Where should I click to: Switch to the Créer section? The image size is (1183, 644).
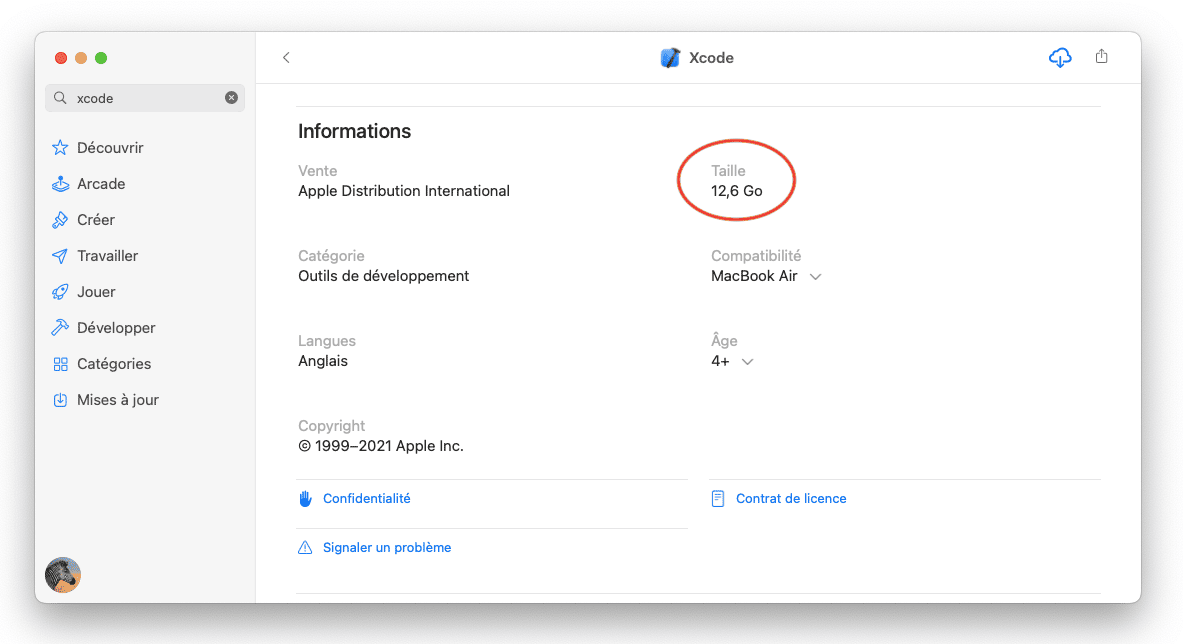click(x=96, y=220)
